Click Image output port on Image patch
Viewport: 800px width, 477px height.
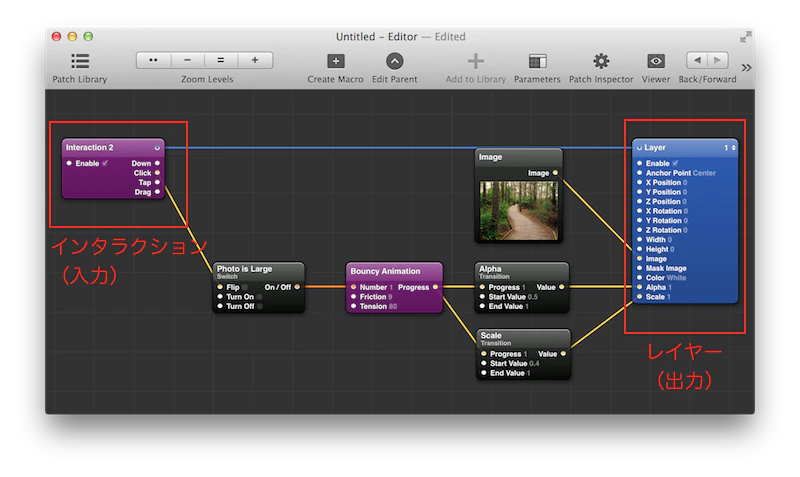(x=555, y=173)
